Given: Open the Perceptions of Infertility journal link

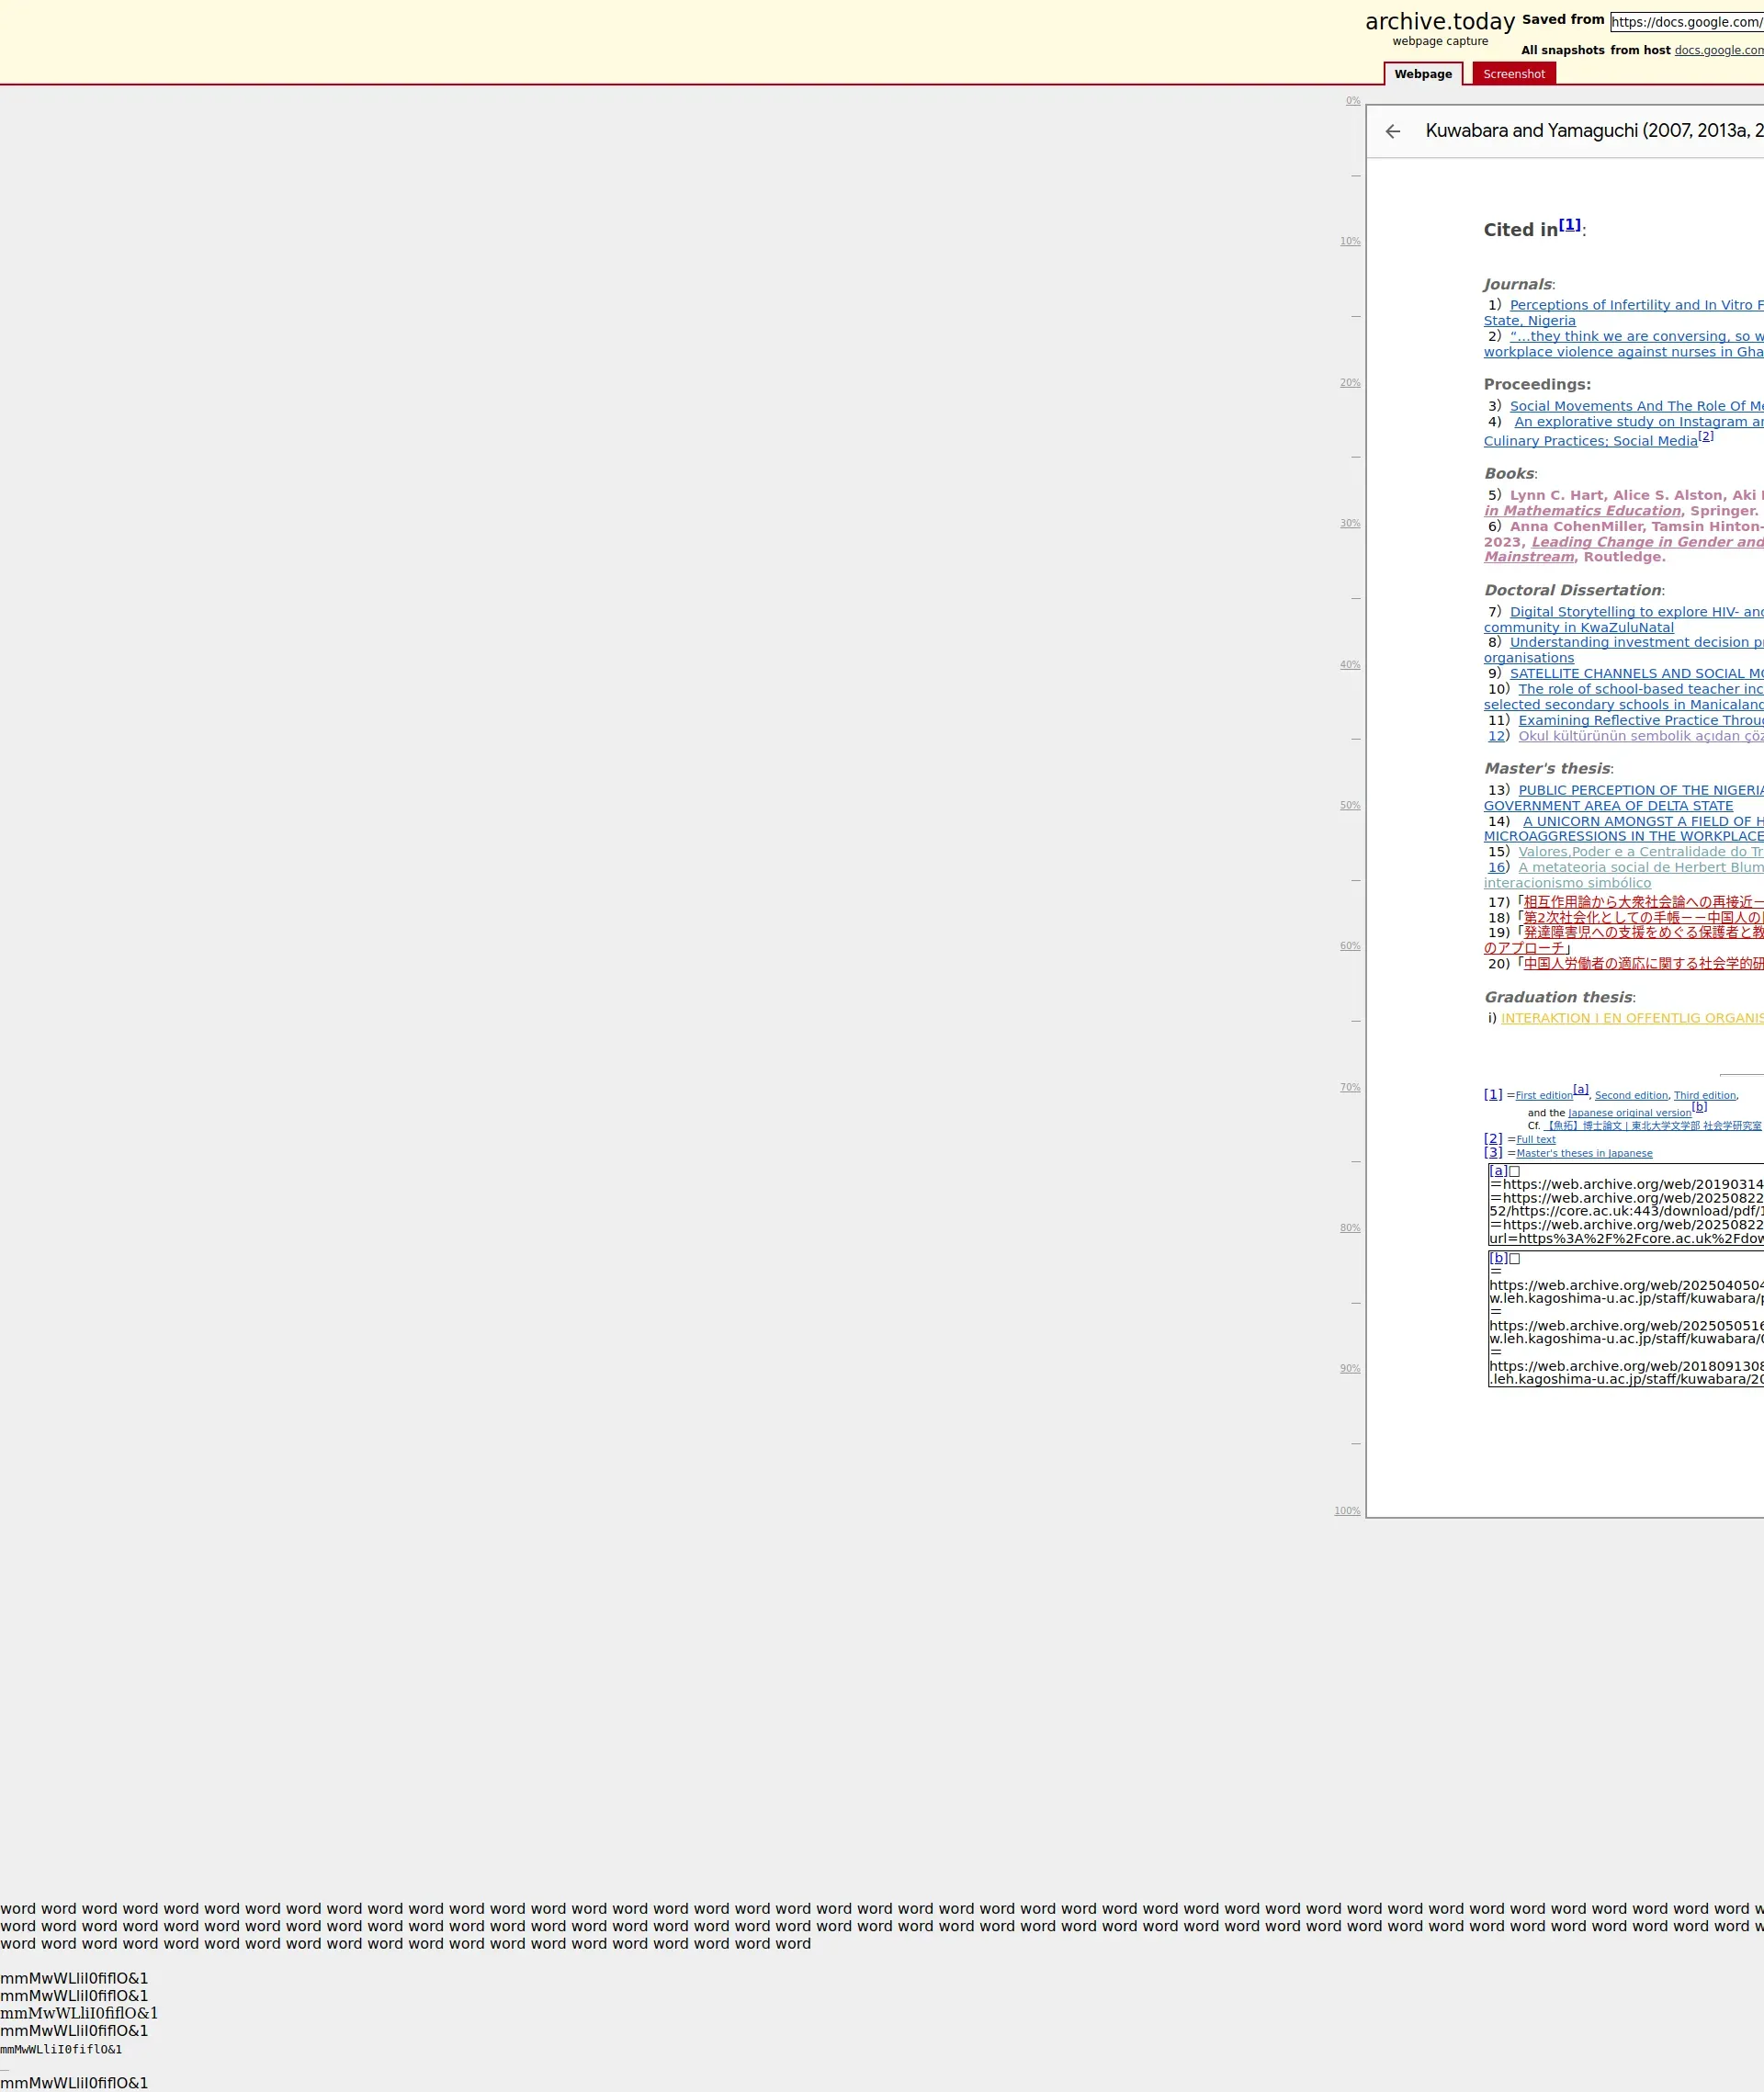Looking at the screenshot, I should click(x=1636, y=305).
